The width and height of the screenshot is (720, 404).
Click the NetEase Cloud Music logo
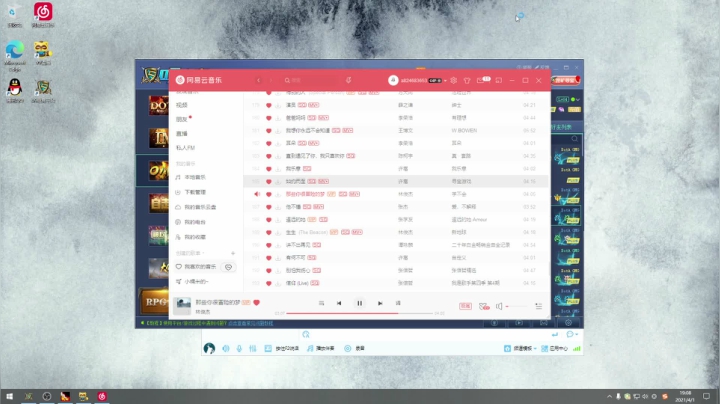tap(199, 80)
